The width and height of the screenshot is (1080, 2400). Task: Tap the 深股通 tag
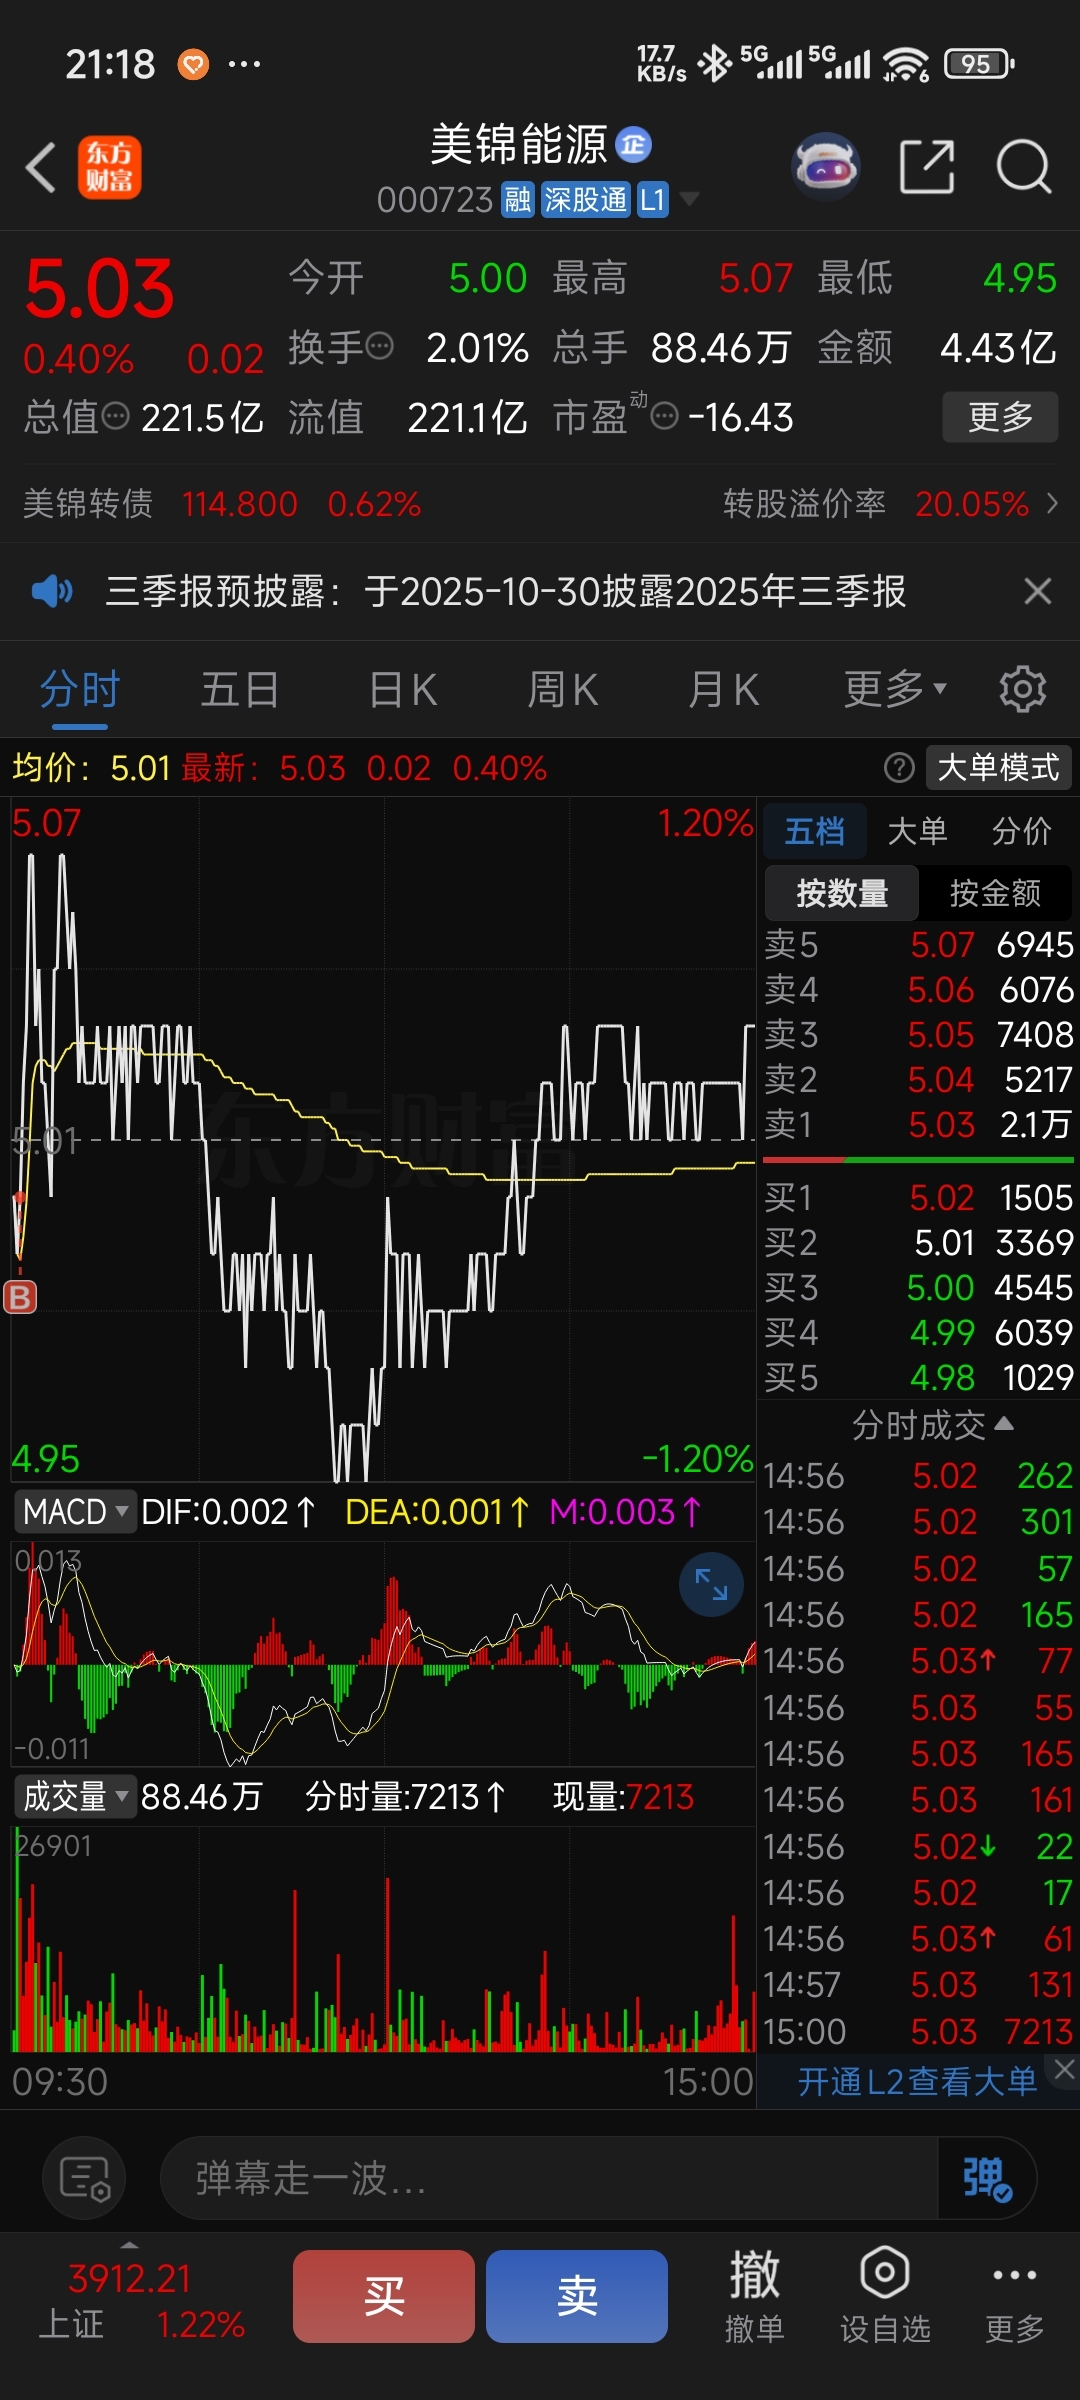[x=586, y=200]
